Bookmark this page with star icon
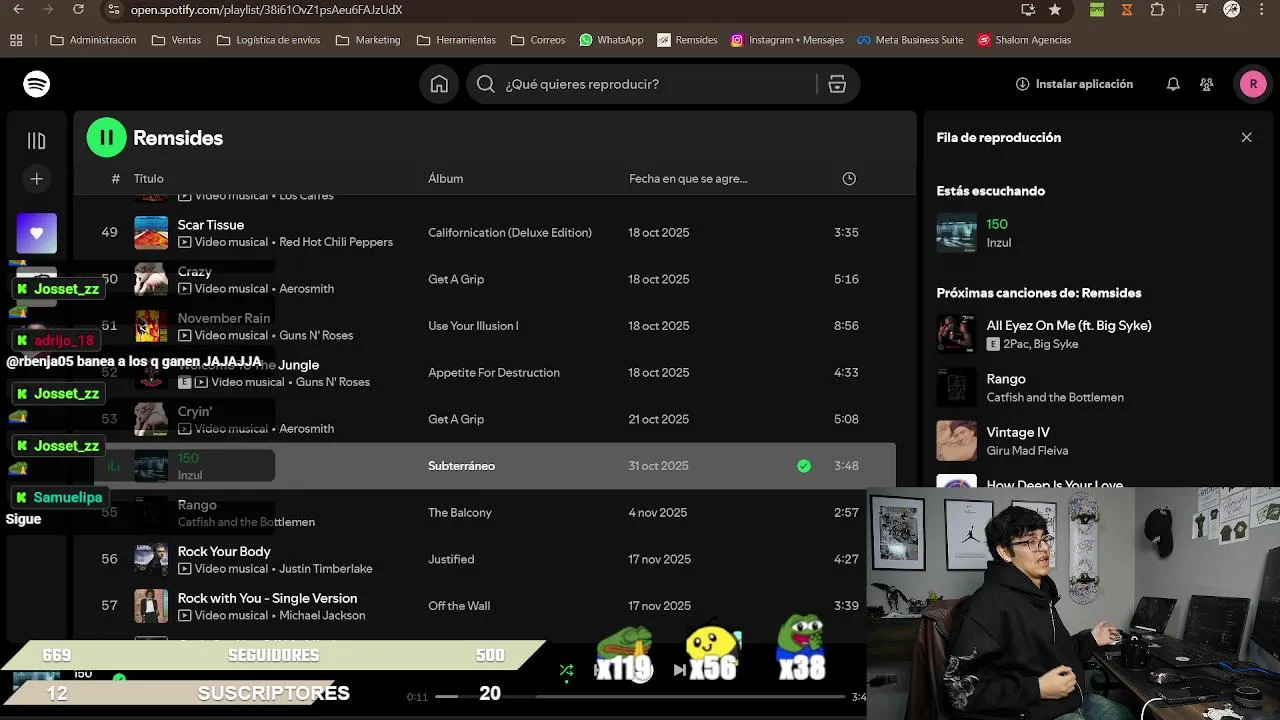 click(1055, 10)
